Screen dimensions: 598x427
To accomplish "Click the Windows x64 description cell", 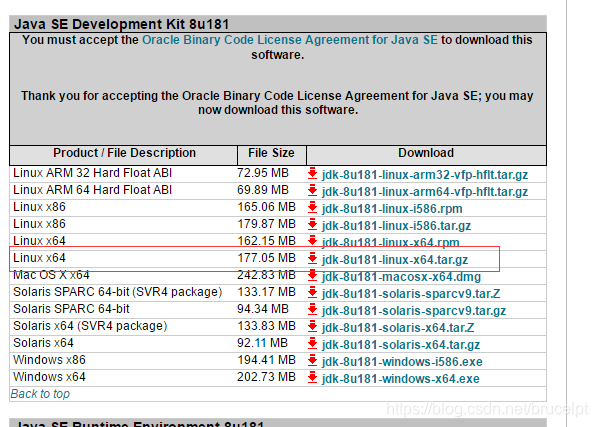I will click(x=49, y=377).
